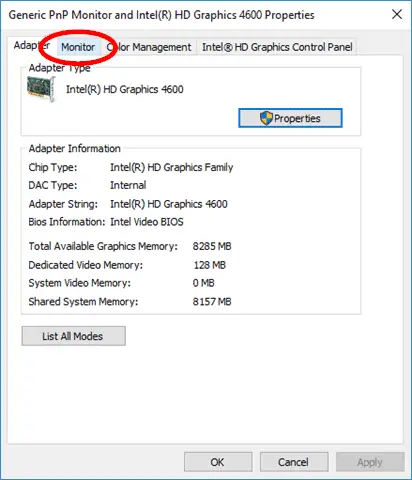The width and height of the screenshot is (412, 480).
Task: Click the Dedicated Video Memory label
Action: tap(86, 265)
